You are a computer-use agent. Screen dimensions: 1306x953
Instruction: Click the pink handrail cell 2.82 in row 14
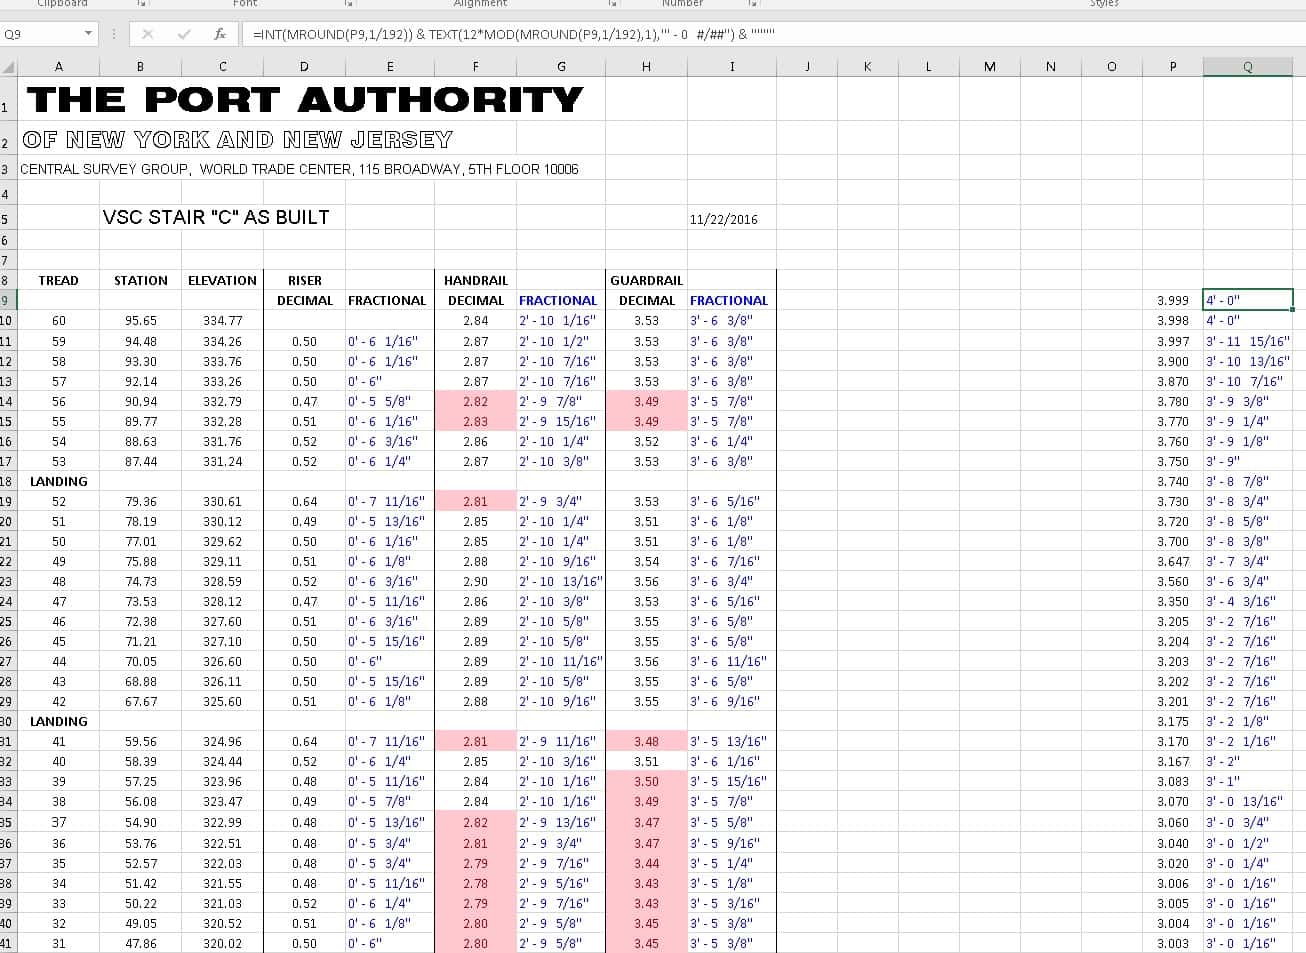[x=475, y=401]
